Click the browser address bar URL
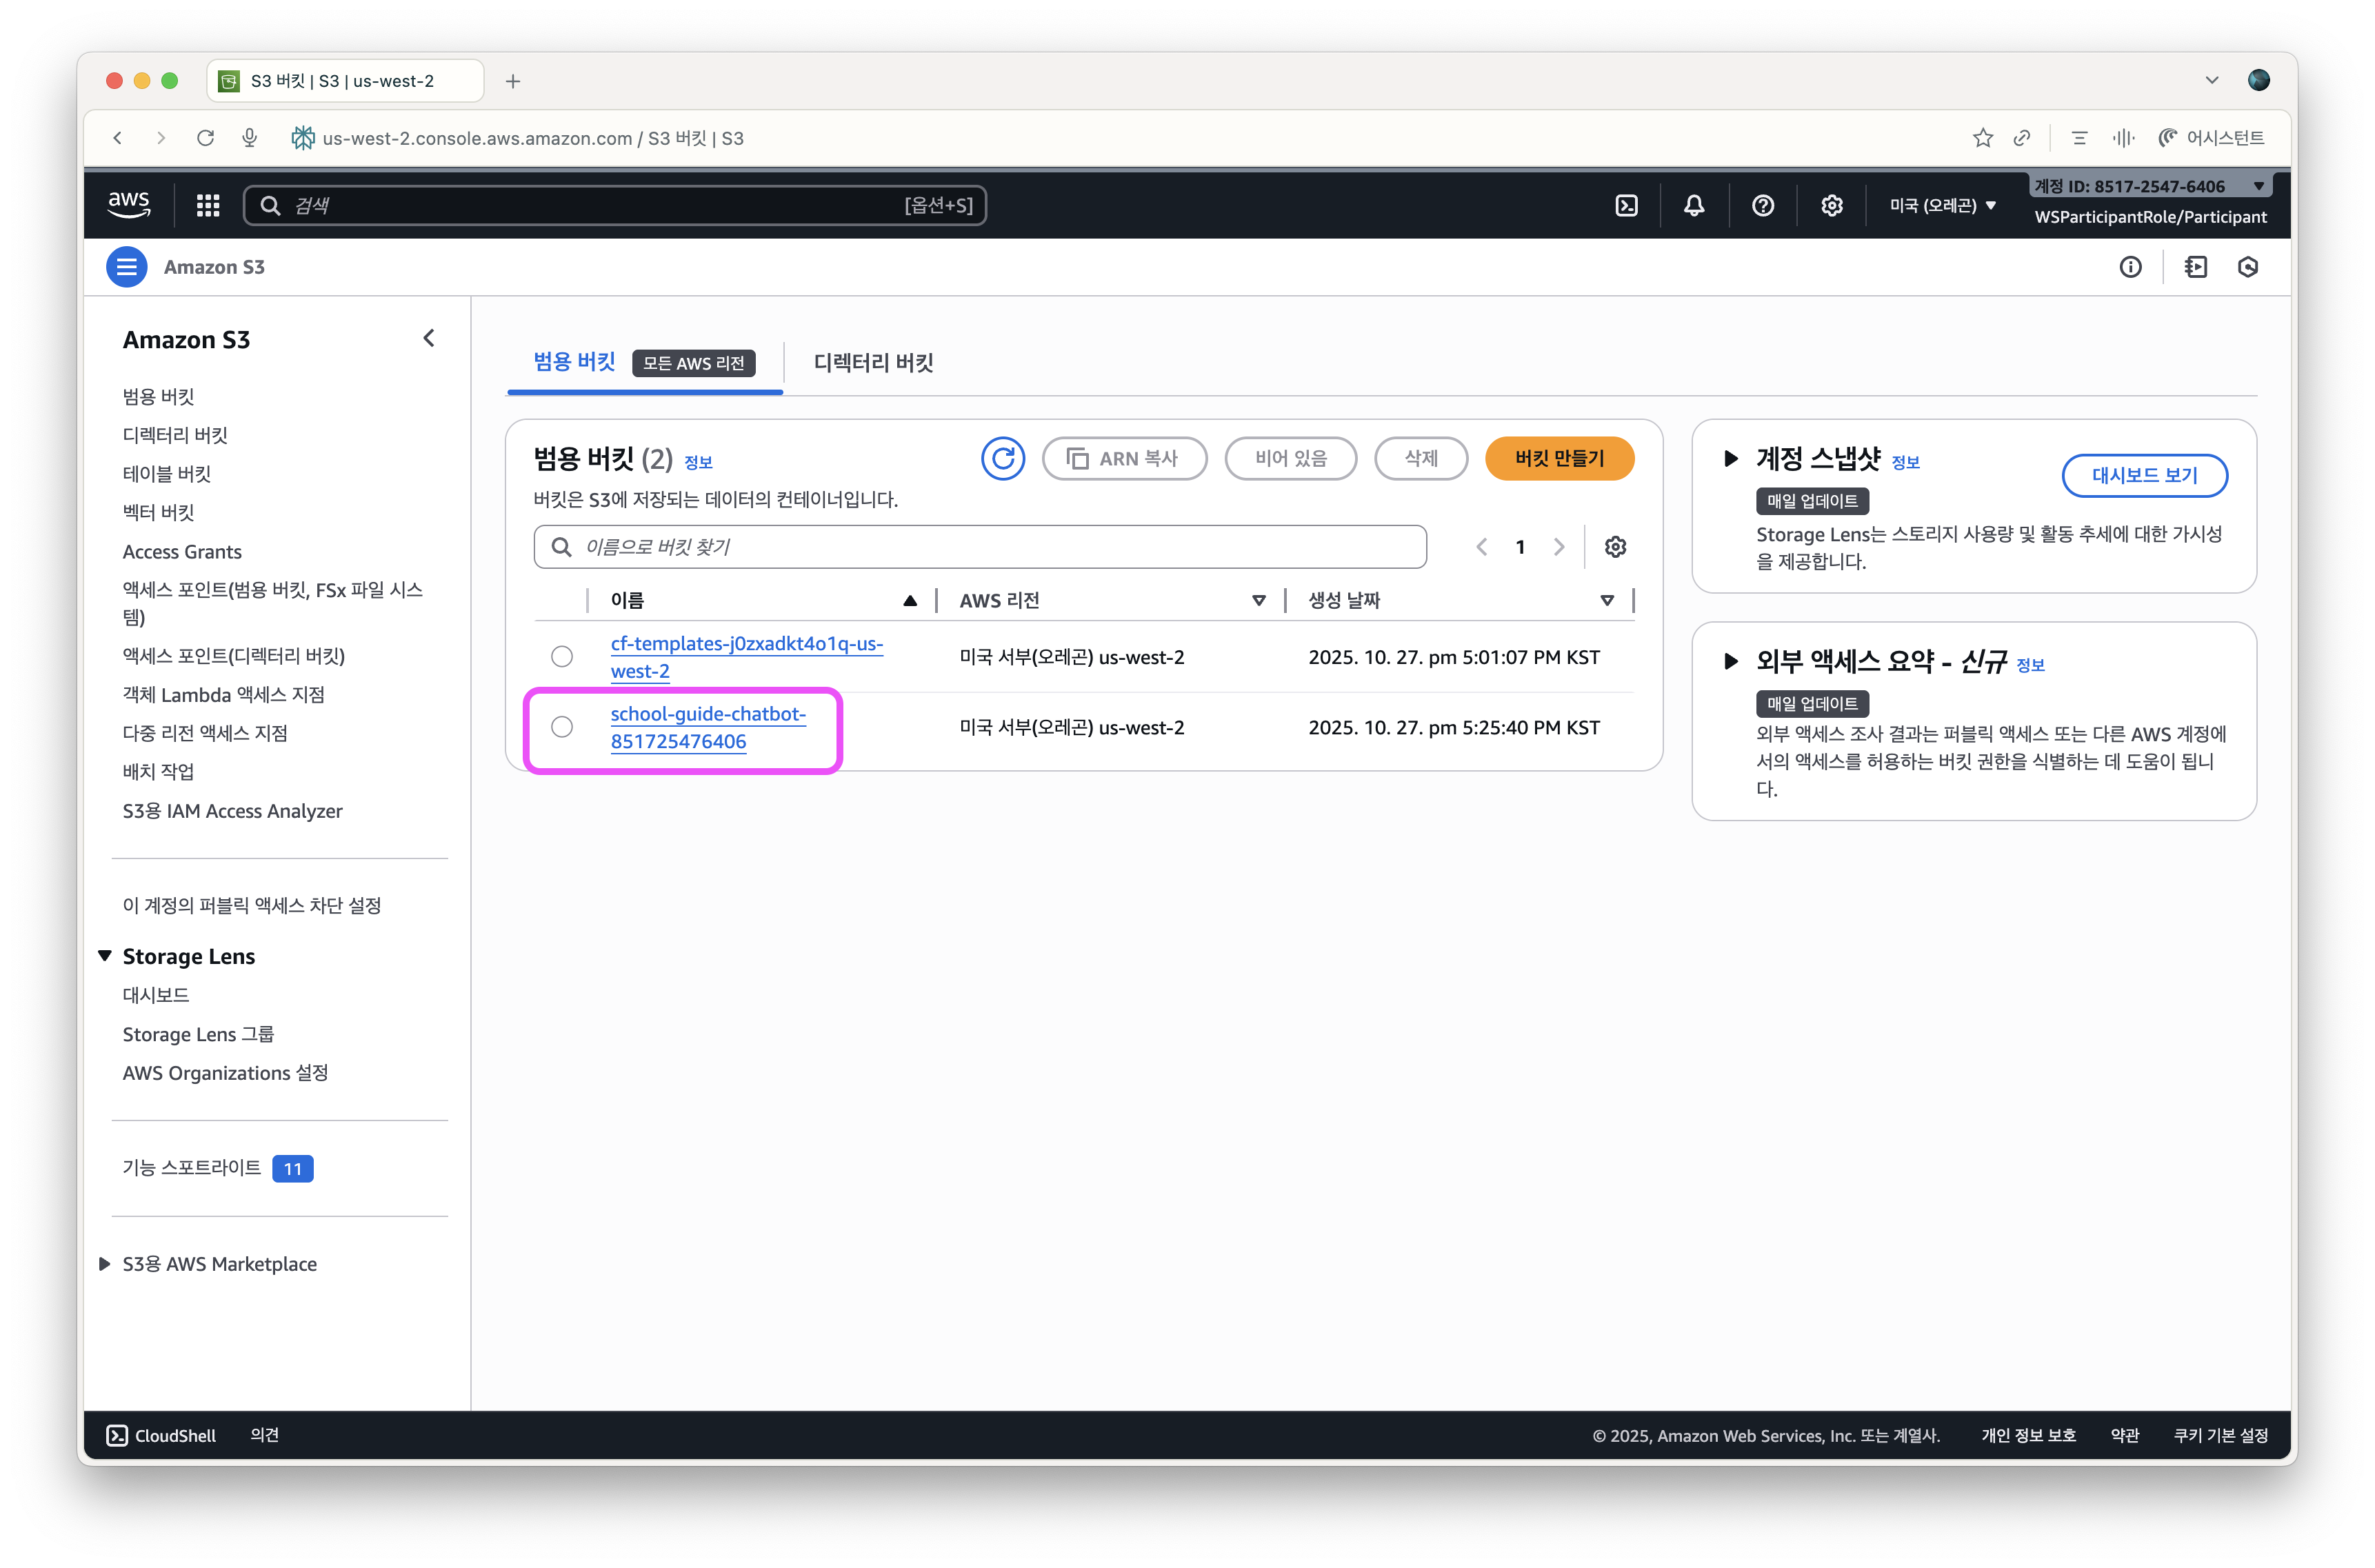Screen dimensions: 2375x1568 [x=533, y=138]
